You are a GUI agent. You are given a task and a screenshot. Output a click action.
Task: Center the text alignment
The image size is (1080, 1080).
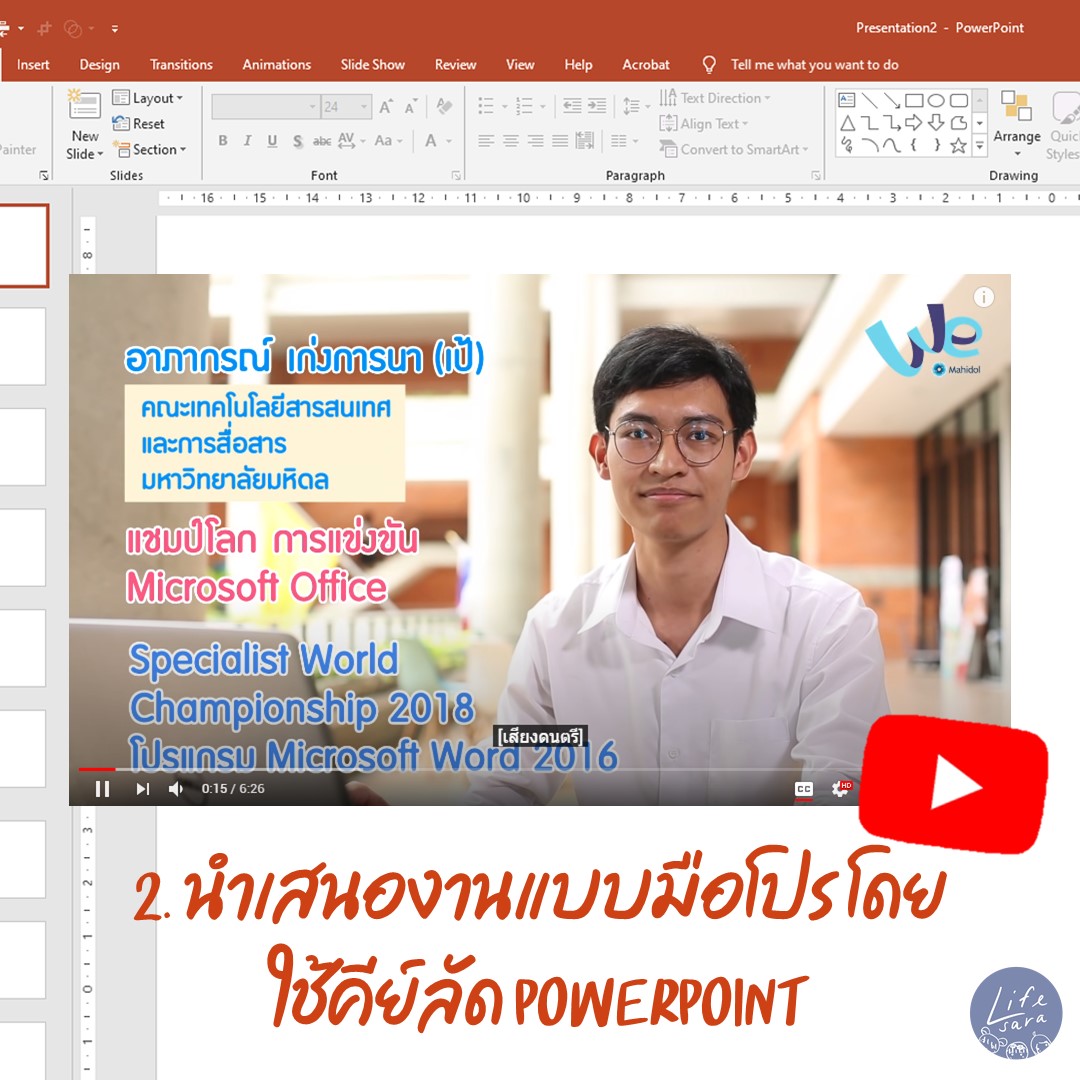pos(511,141)
